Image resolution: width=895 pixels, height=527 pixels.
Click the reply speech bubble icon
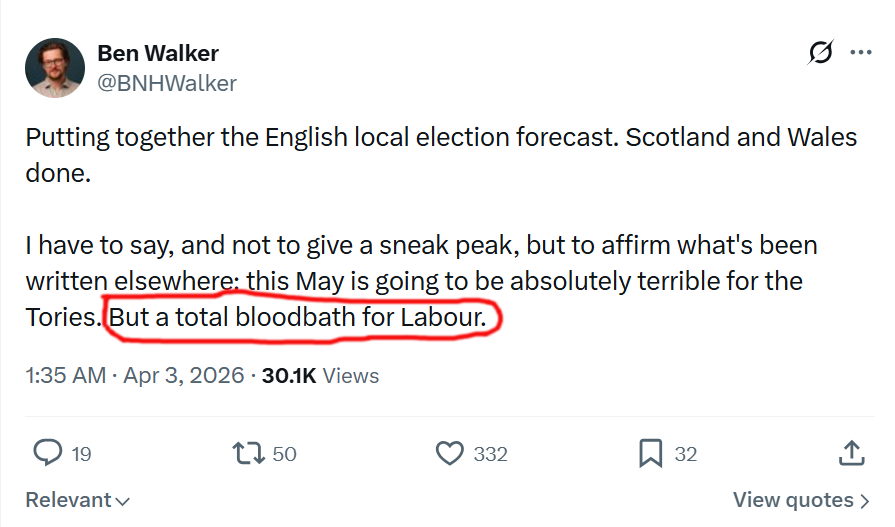click(x=48, y=453)
